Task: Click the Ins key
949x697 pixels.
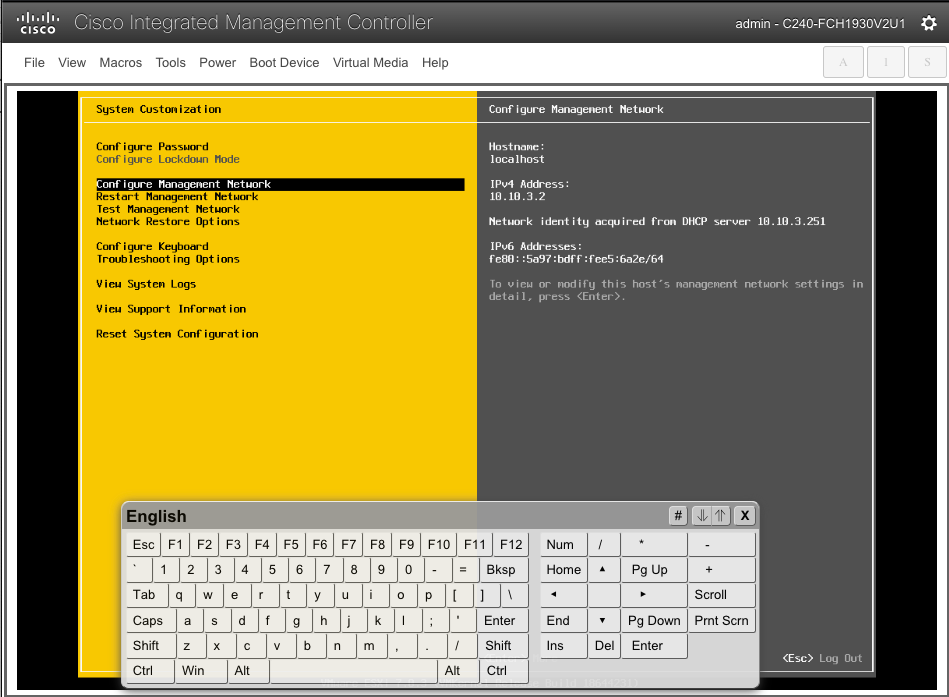Action: pyautogui.click(x=563, y=646)
